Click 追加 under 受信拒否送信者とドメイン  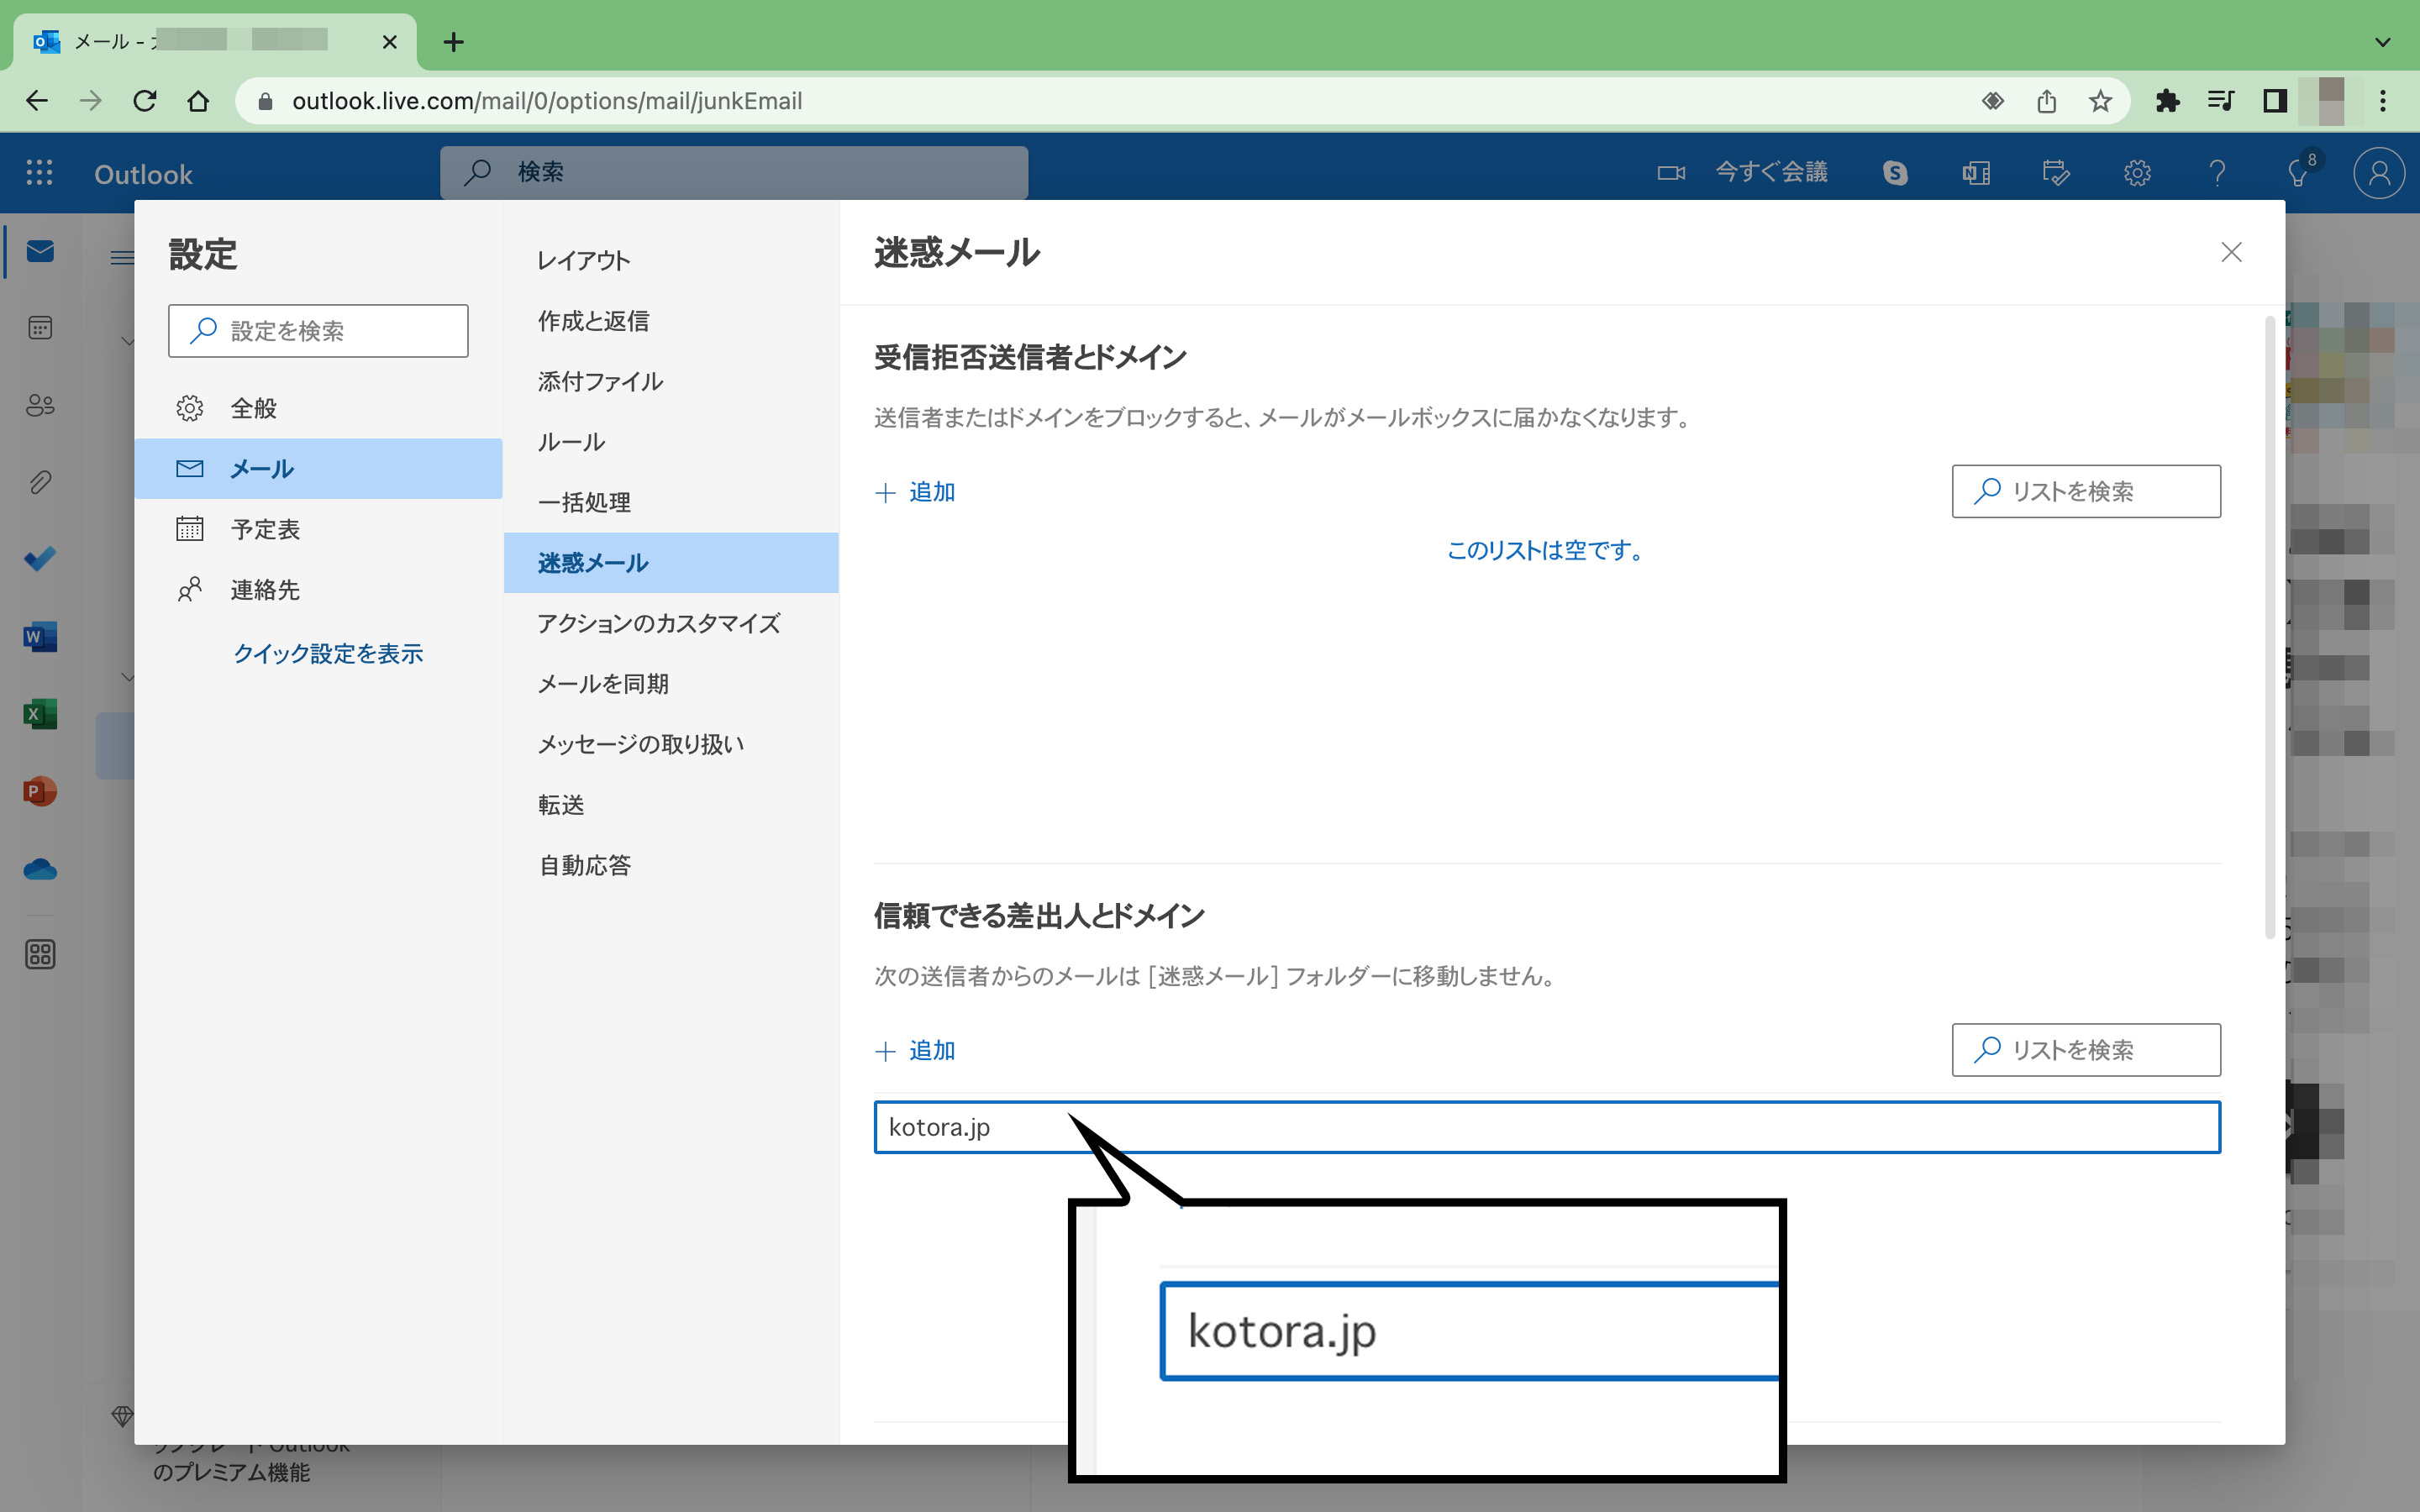(x=915, y=492)
